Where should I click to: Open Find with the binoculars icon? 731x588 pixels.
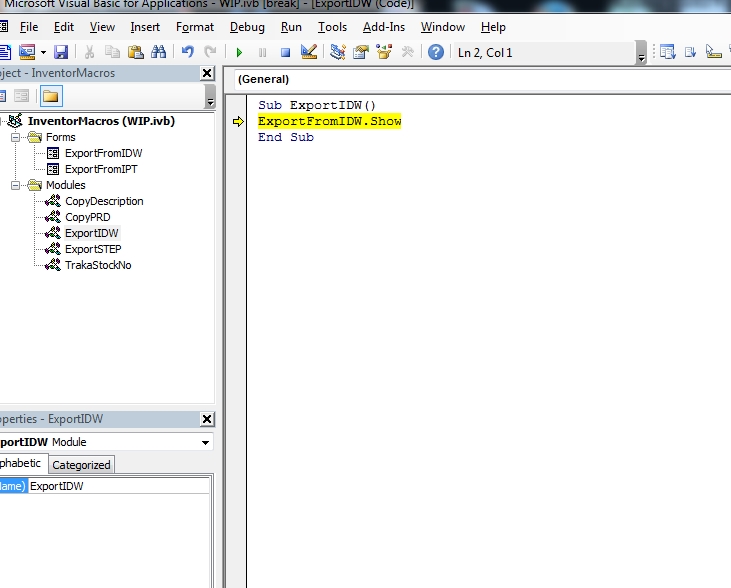[x=159, y=52]
